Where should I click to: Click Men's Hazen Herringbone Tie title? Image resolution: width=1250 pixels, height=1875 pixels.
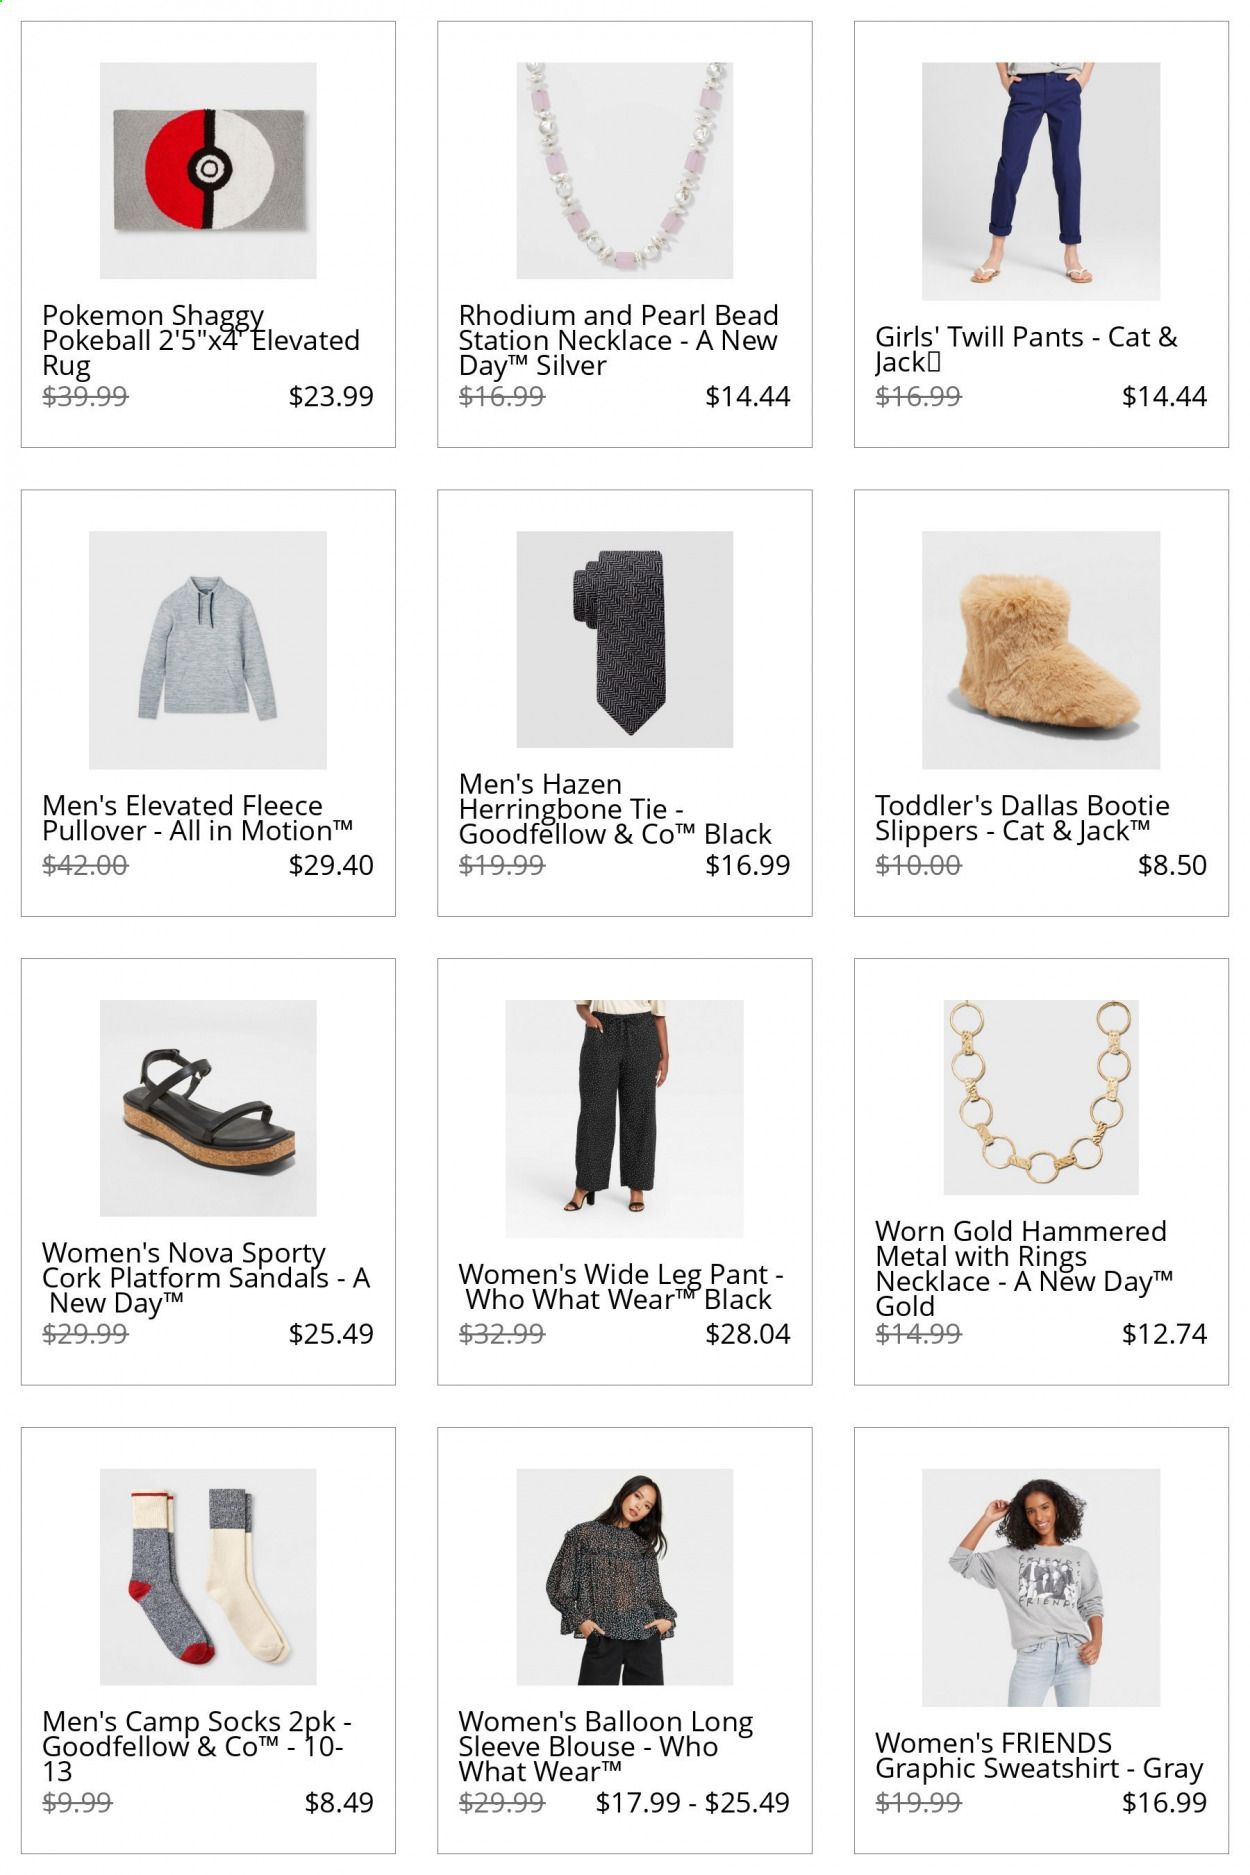[x=615, y=809]
